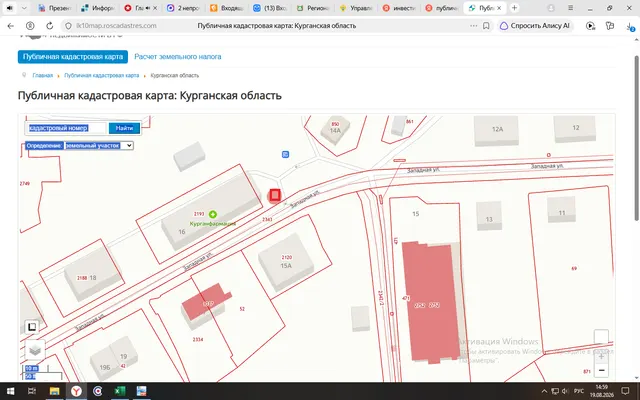Click parcel number 2749 label
The image size is (640, 400).
(x=25, y=184)
